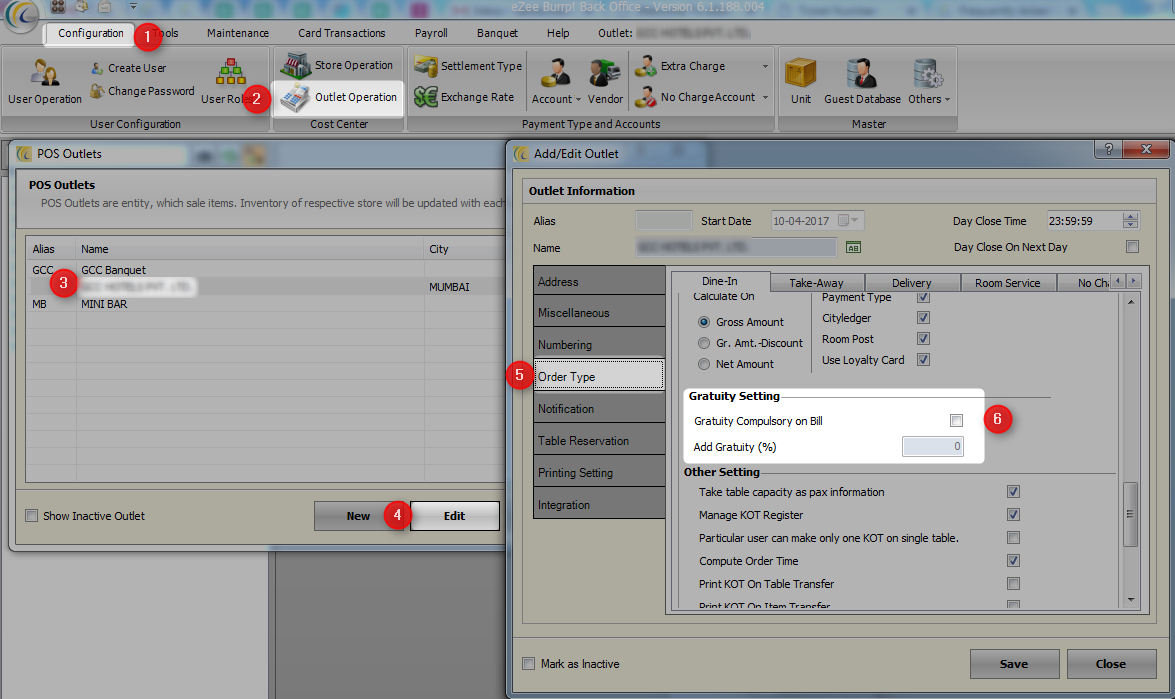
Task: Open the Banquet menu
Action: pos(497,33)
